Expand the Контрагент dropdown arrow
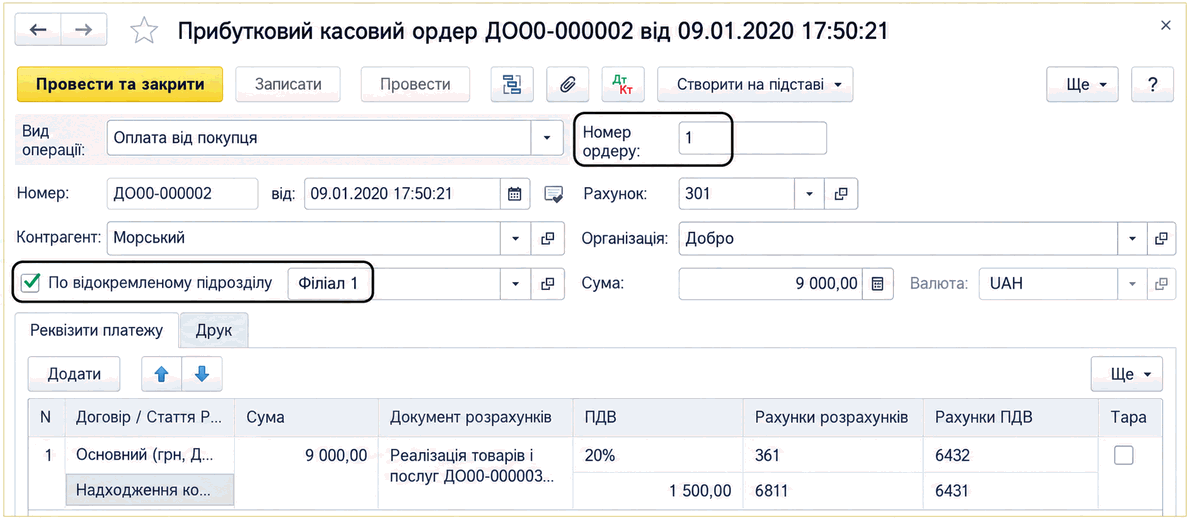Image resolution: width=1190 pixels, height=521 pixels. [x=515, y=238]
